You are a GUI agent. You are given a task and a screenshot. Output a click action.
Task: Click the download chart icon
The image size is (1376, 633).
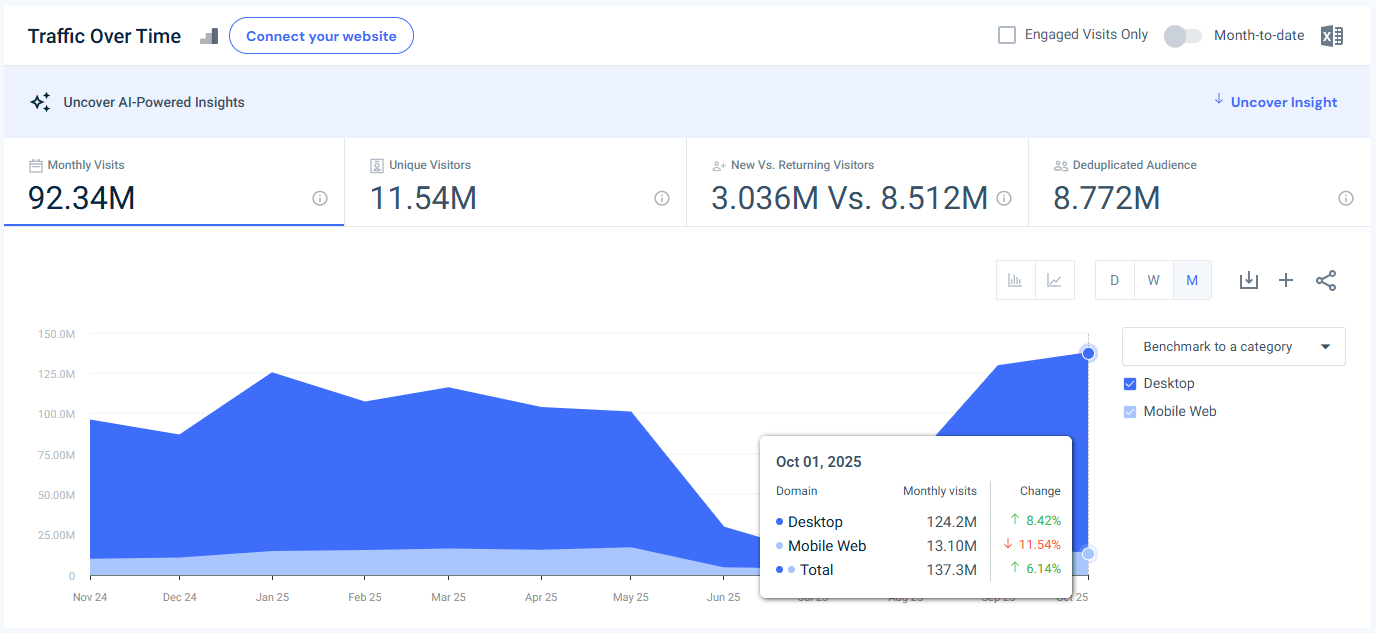tap(1248, 280)
